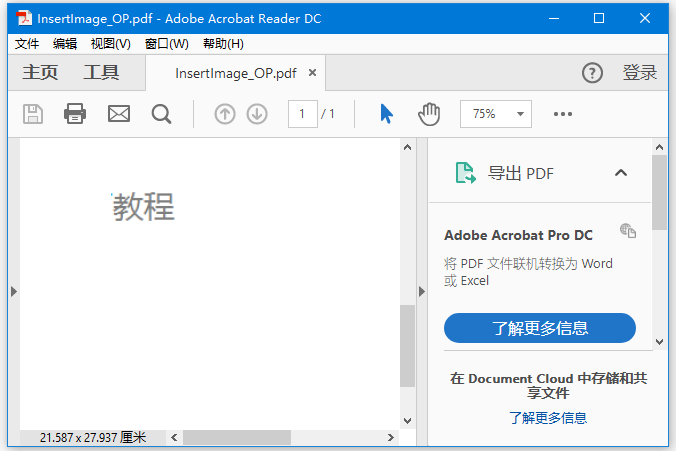Choose the selection arrow tool
This screenshot has width=676, height=451.
click(386, 114)
